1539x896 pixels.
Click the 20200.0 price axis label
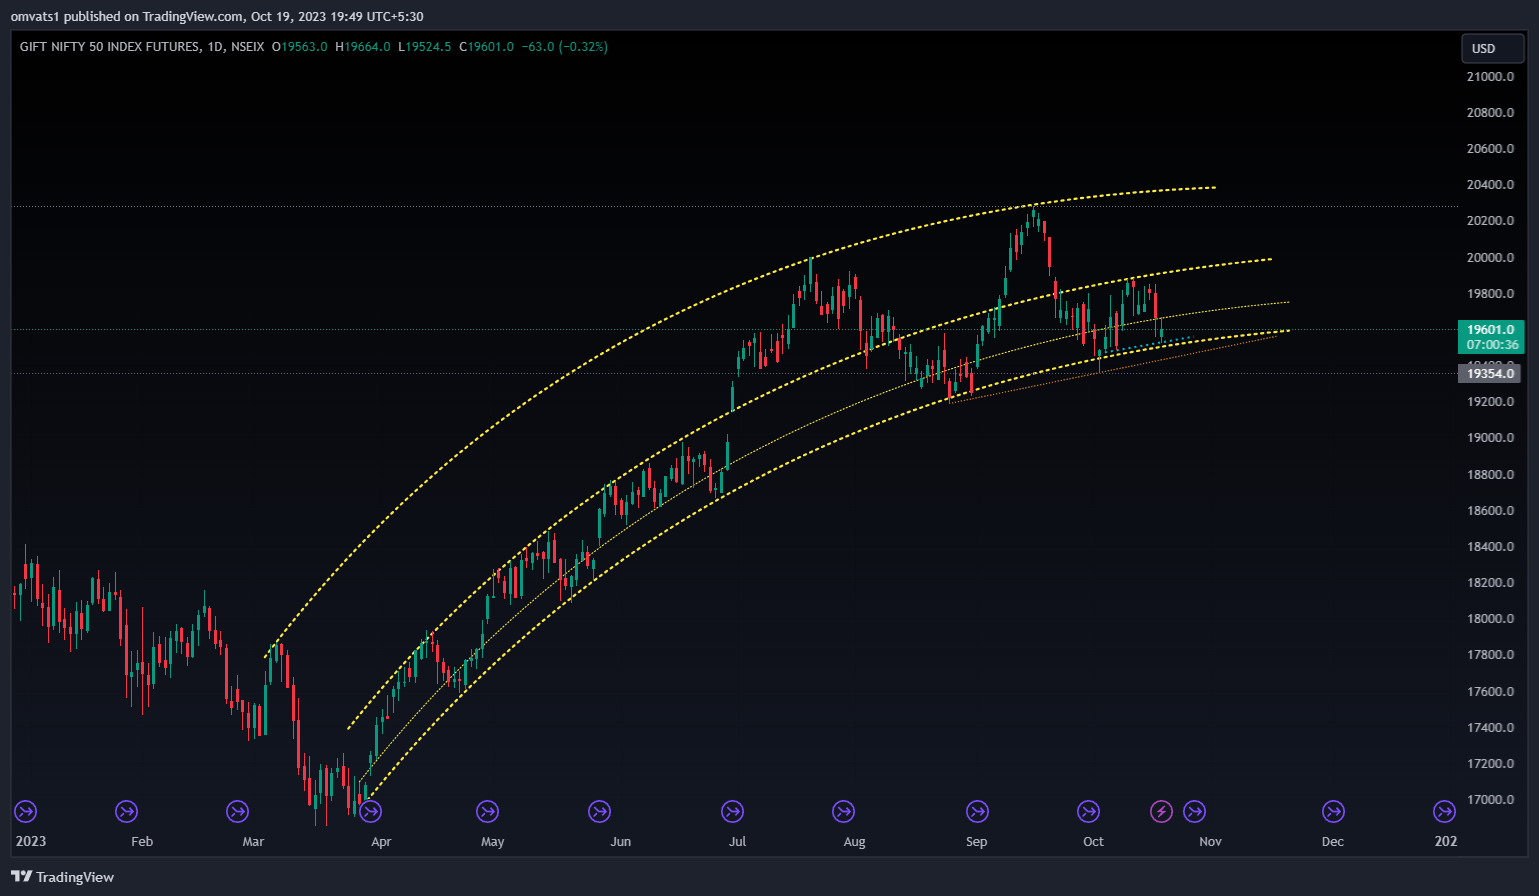pos(1490,221)
